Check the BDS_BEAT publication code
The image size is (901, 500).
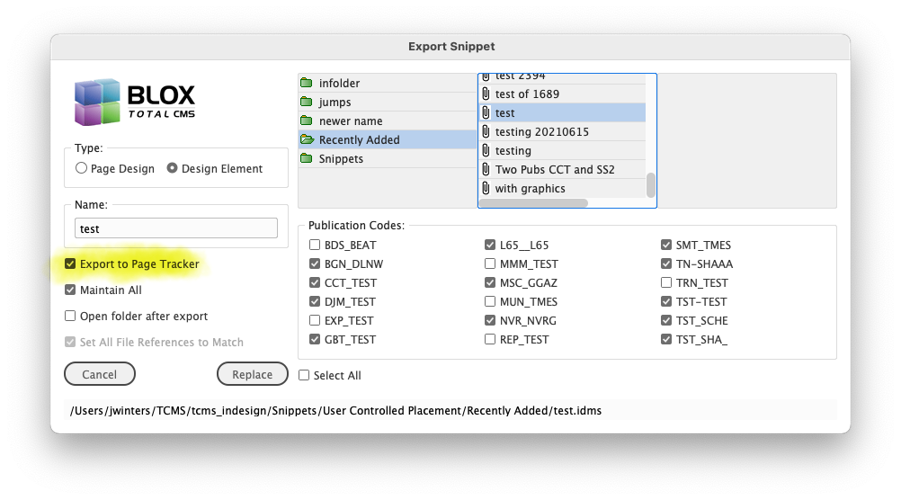[314, 245]
